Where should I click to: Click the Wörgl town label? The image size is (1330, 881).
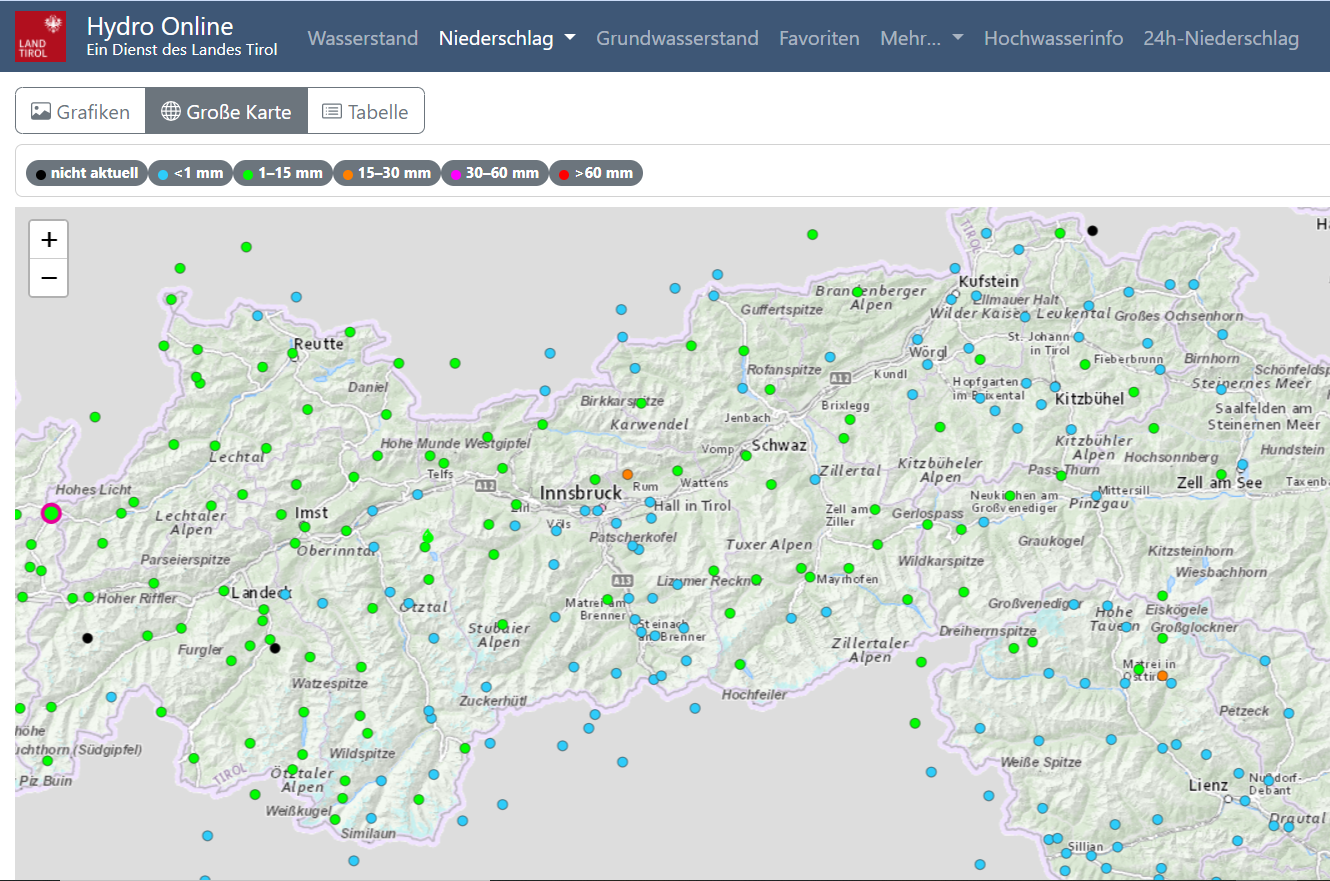pyautogui.click(x=928, y=353)
